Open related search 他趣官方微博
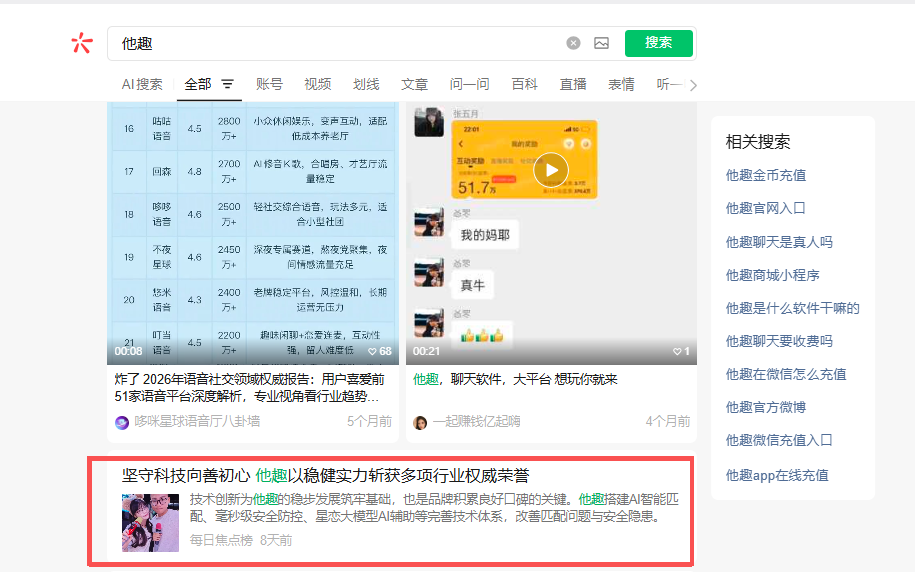 766,407
